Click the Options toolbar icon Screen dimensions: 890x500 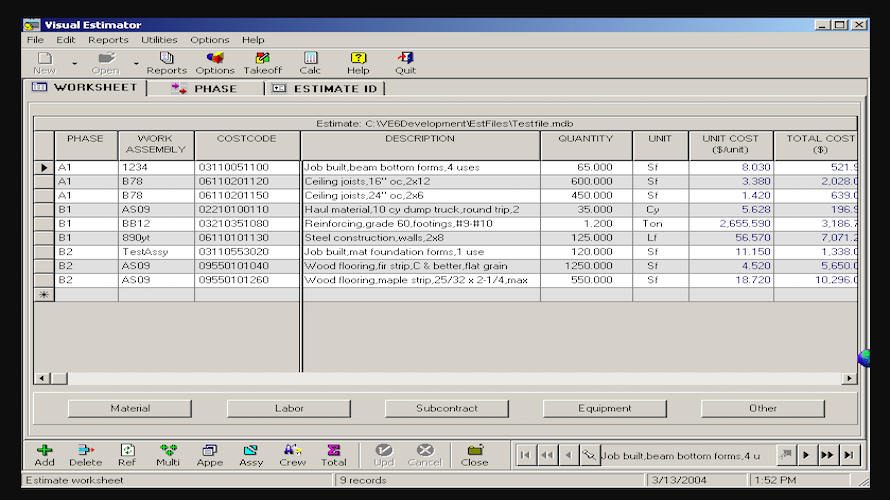pos(214,63)
